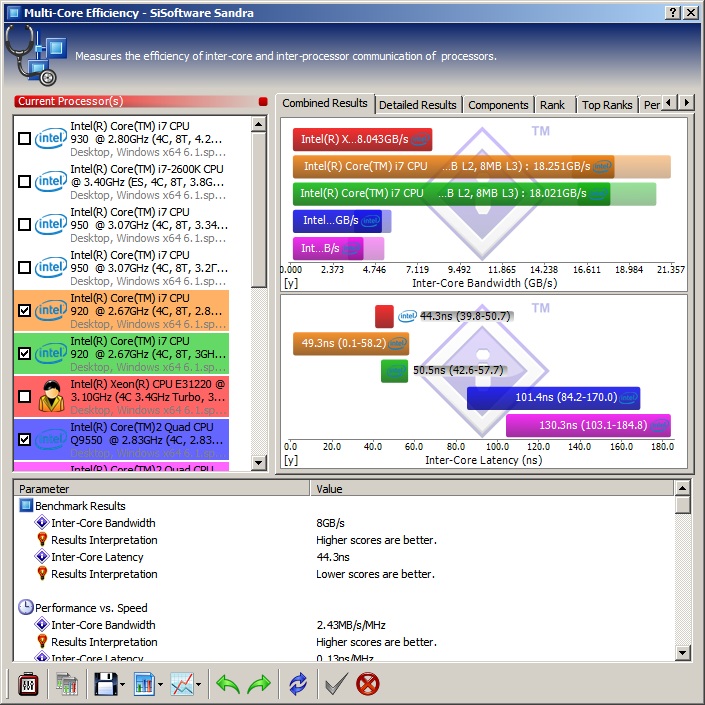
Task: Select the Performance vs. Speed row
Action: (x=91, y=608)
